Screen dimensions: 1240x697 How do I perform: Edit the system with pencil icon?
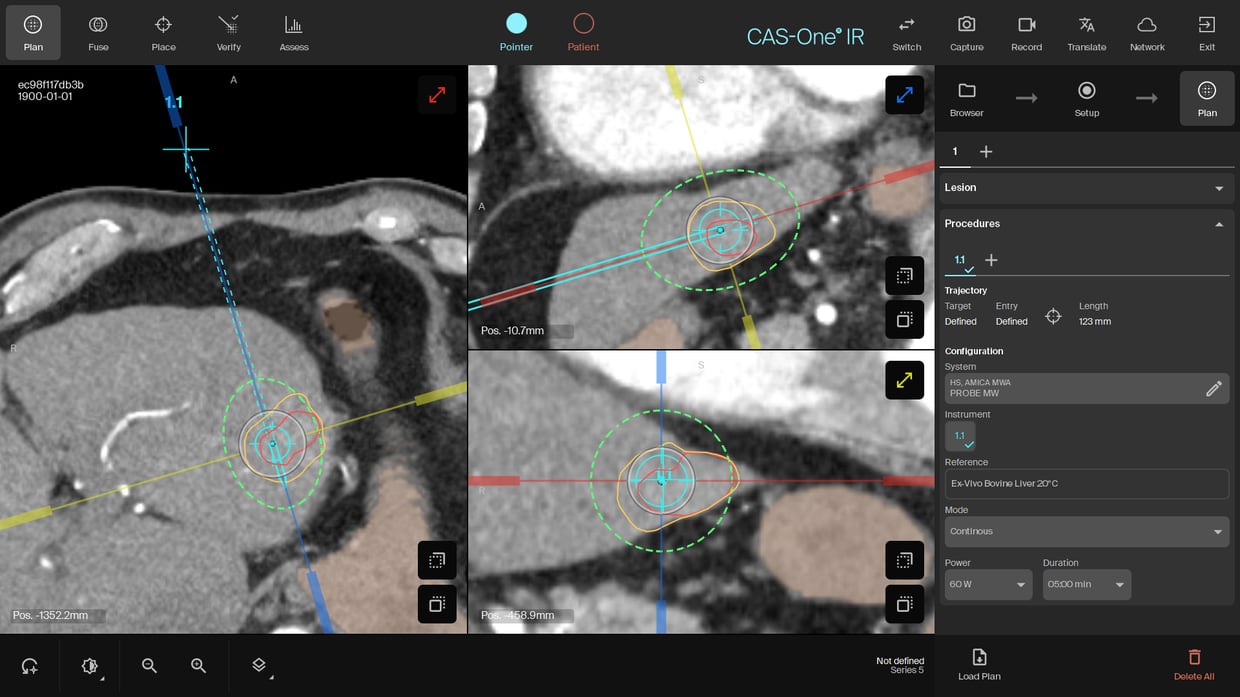(x=1213, y=388)
